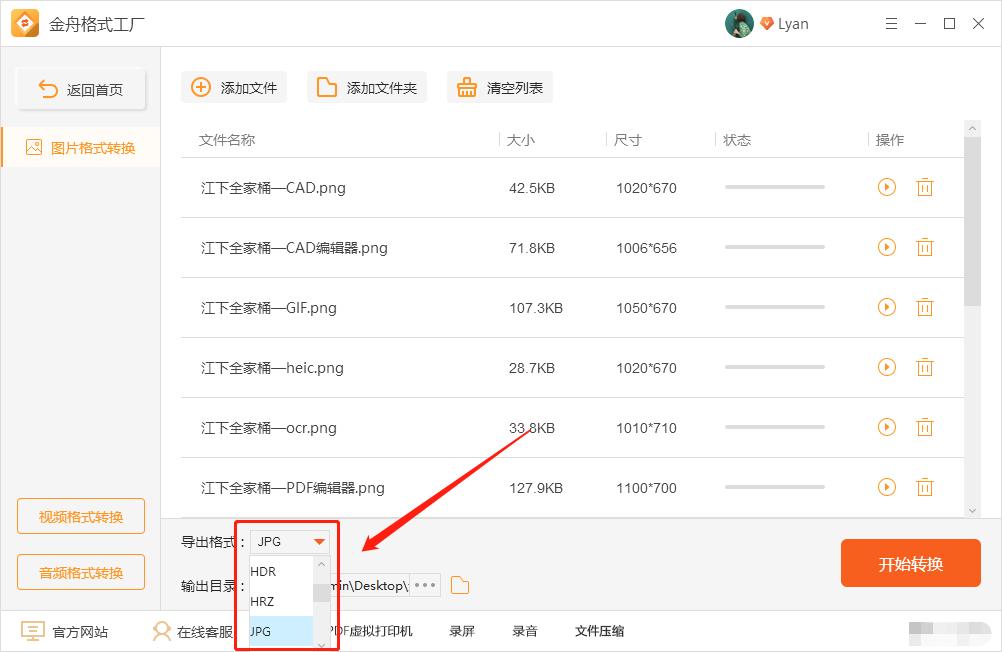Click play icon for 江下全家桶—GIF.png
Image resolution: width=1002 pixels, height=652 pixels.
[886, 307]
